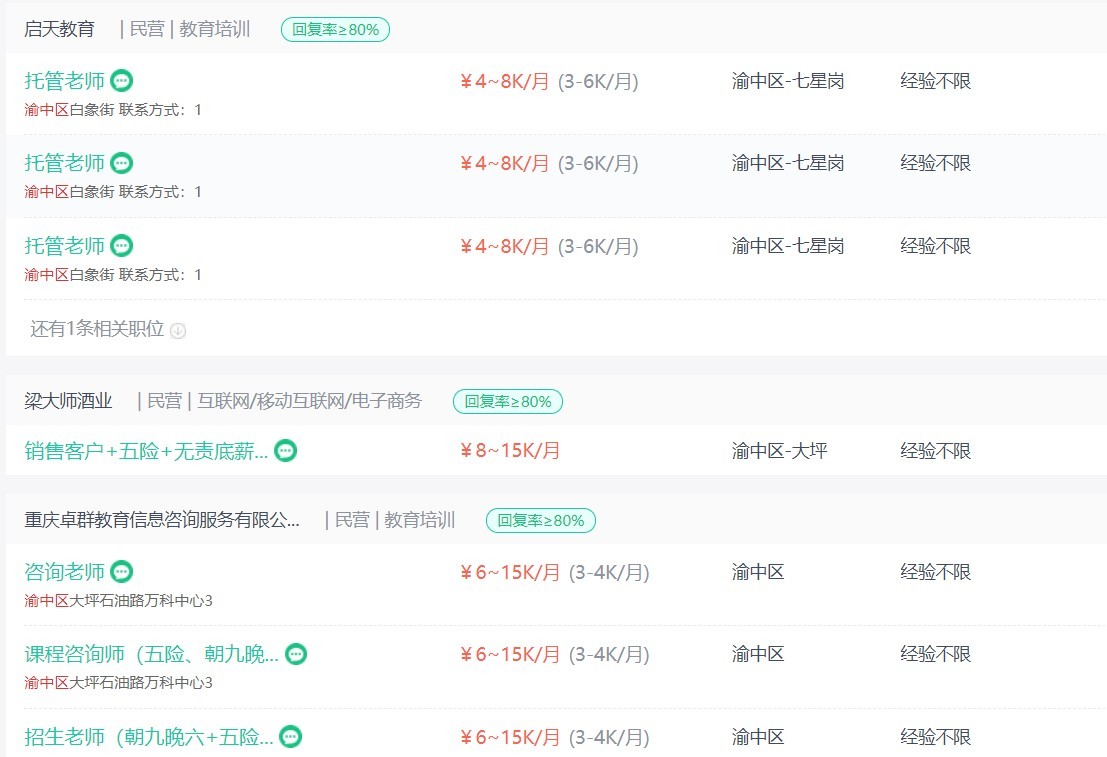Click chat bubble next to second 托管老师

point(121,163)
